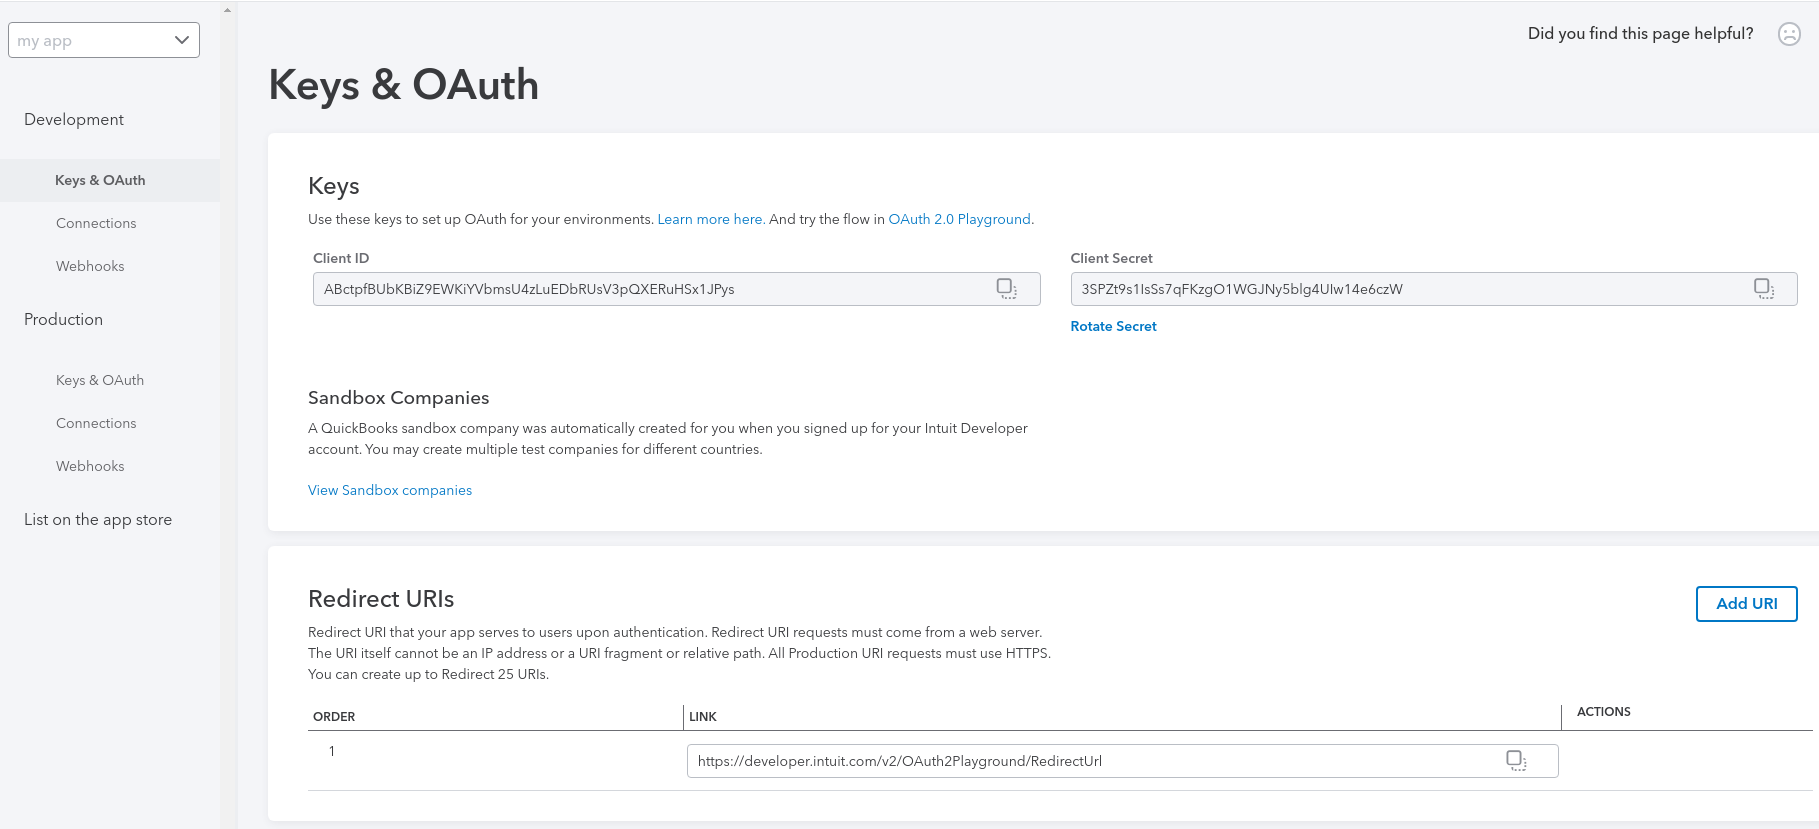
Task: Open View Sandbox companies link
Action: click(390, 490)
